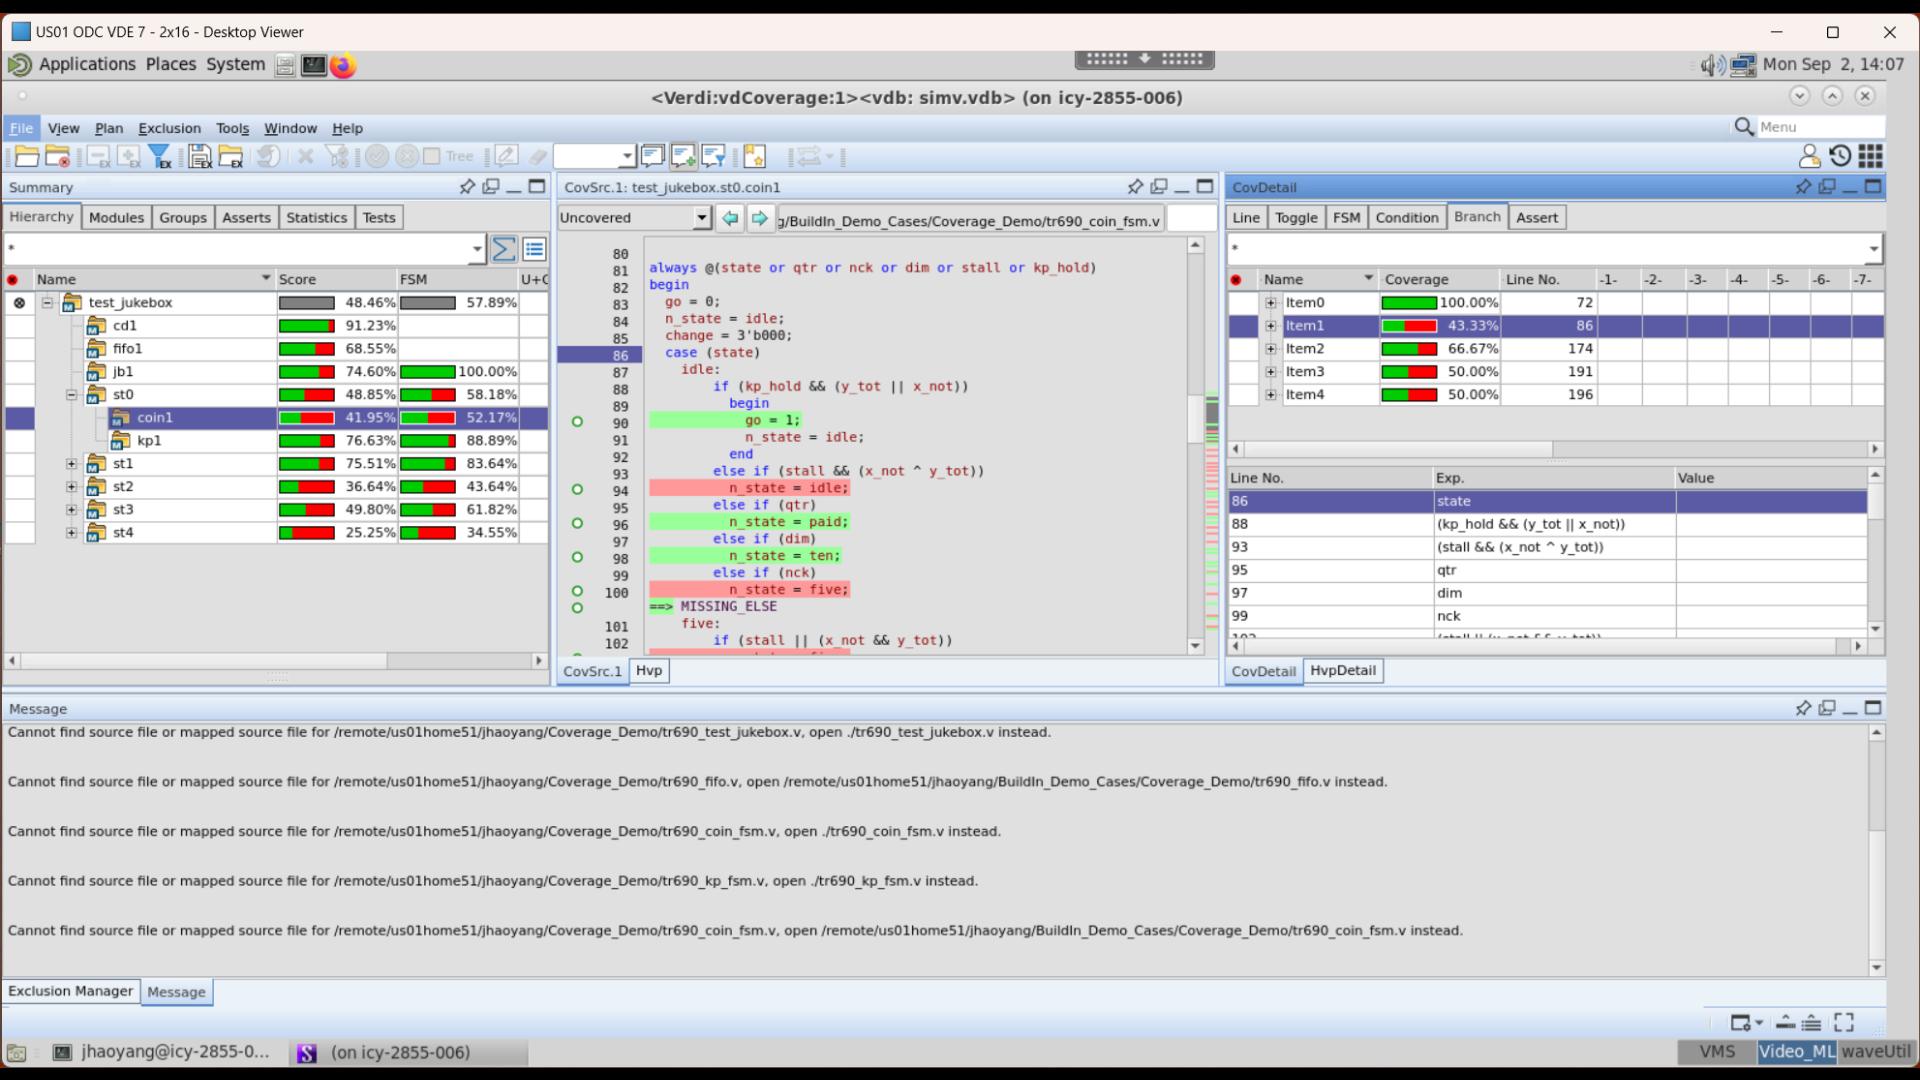Open the empty toolbar combo box
The height and width of the screenshot is (1080, 1920).
595,156
